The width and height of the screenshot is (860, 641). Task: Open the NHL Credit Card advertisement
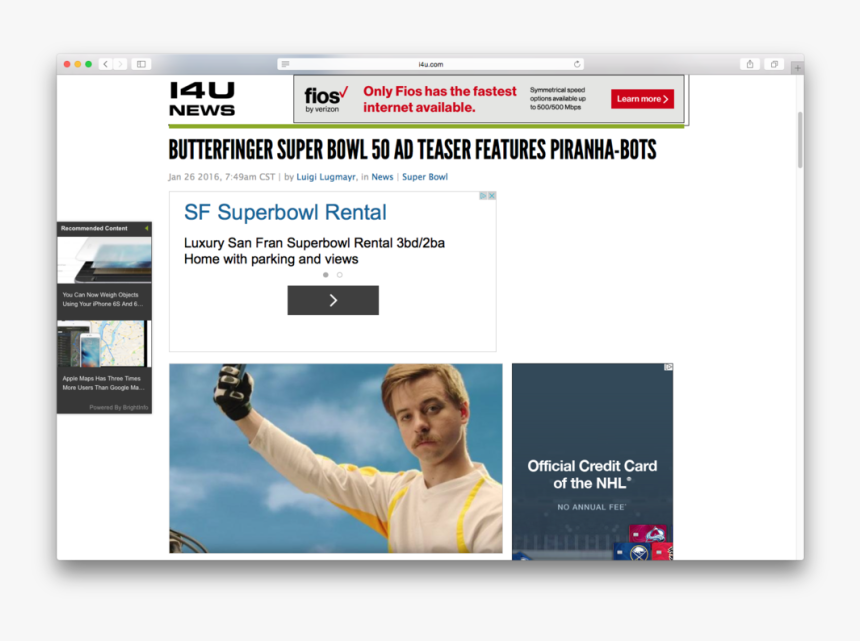point(592,462)
